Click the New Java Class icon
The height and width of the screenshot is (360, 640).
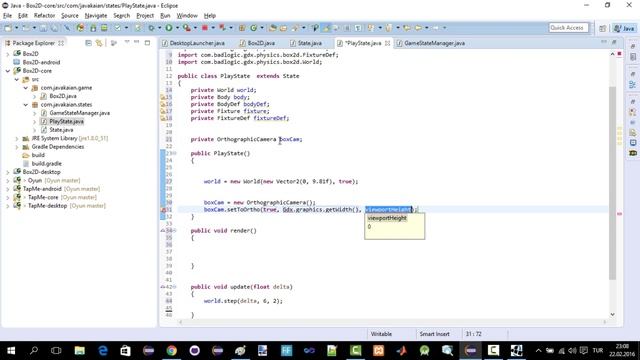tap(253, 28)
